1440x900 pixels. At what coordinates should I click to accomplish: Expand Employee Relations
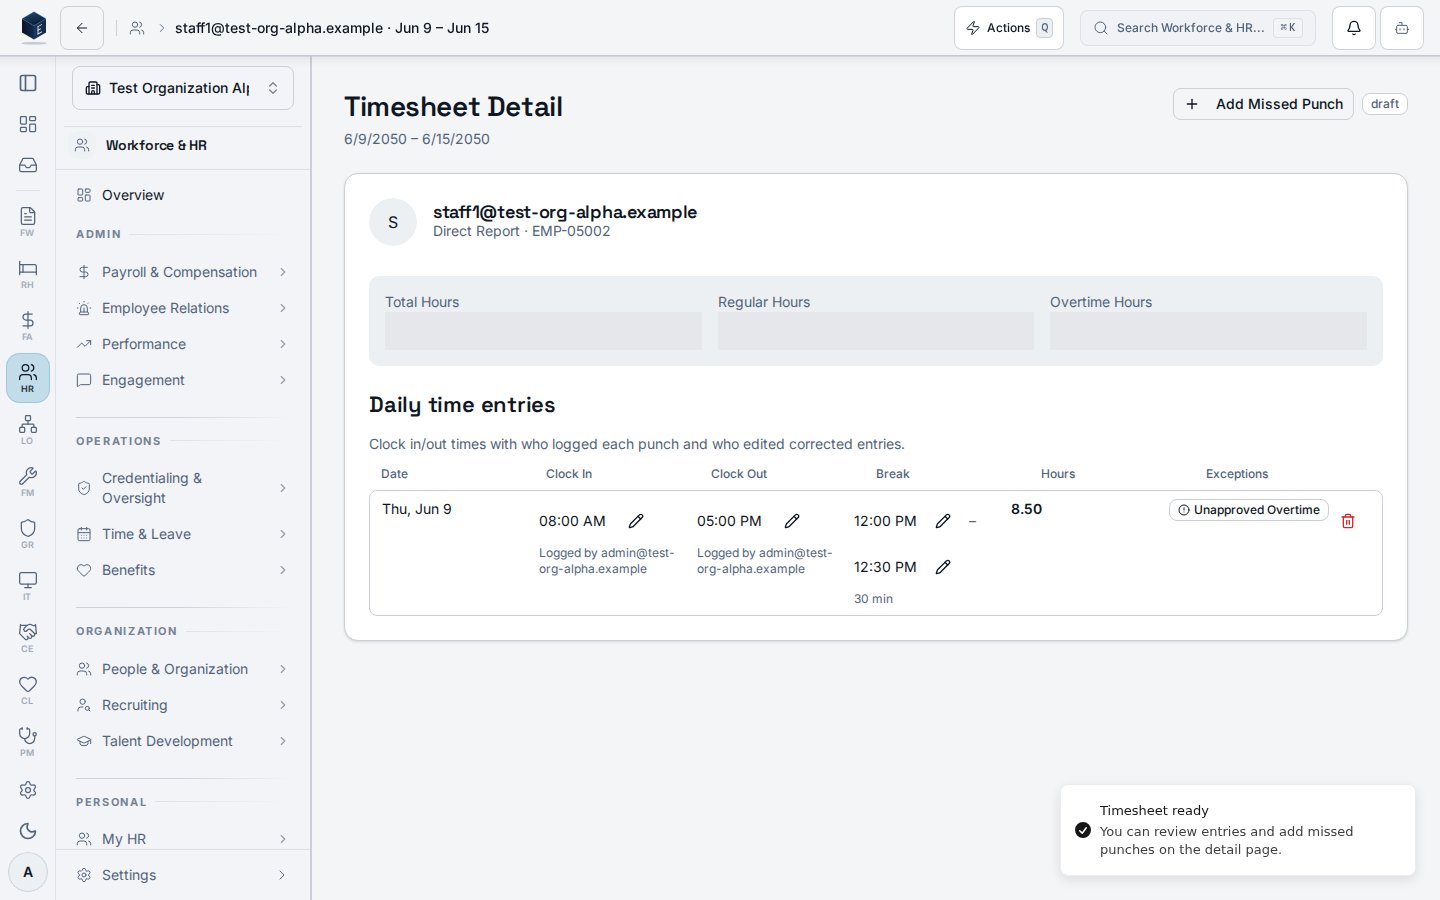(183, 308)
